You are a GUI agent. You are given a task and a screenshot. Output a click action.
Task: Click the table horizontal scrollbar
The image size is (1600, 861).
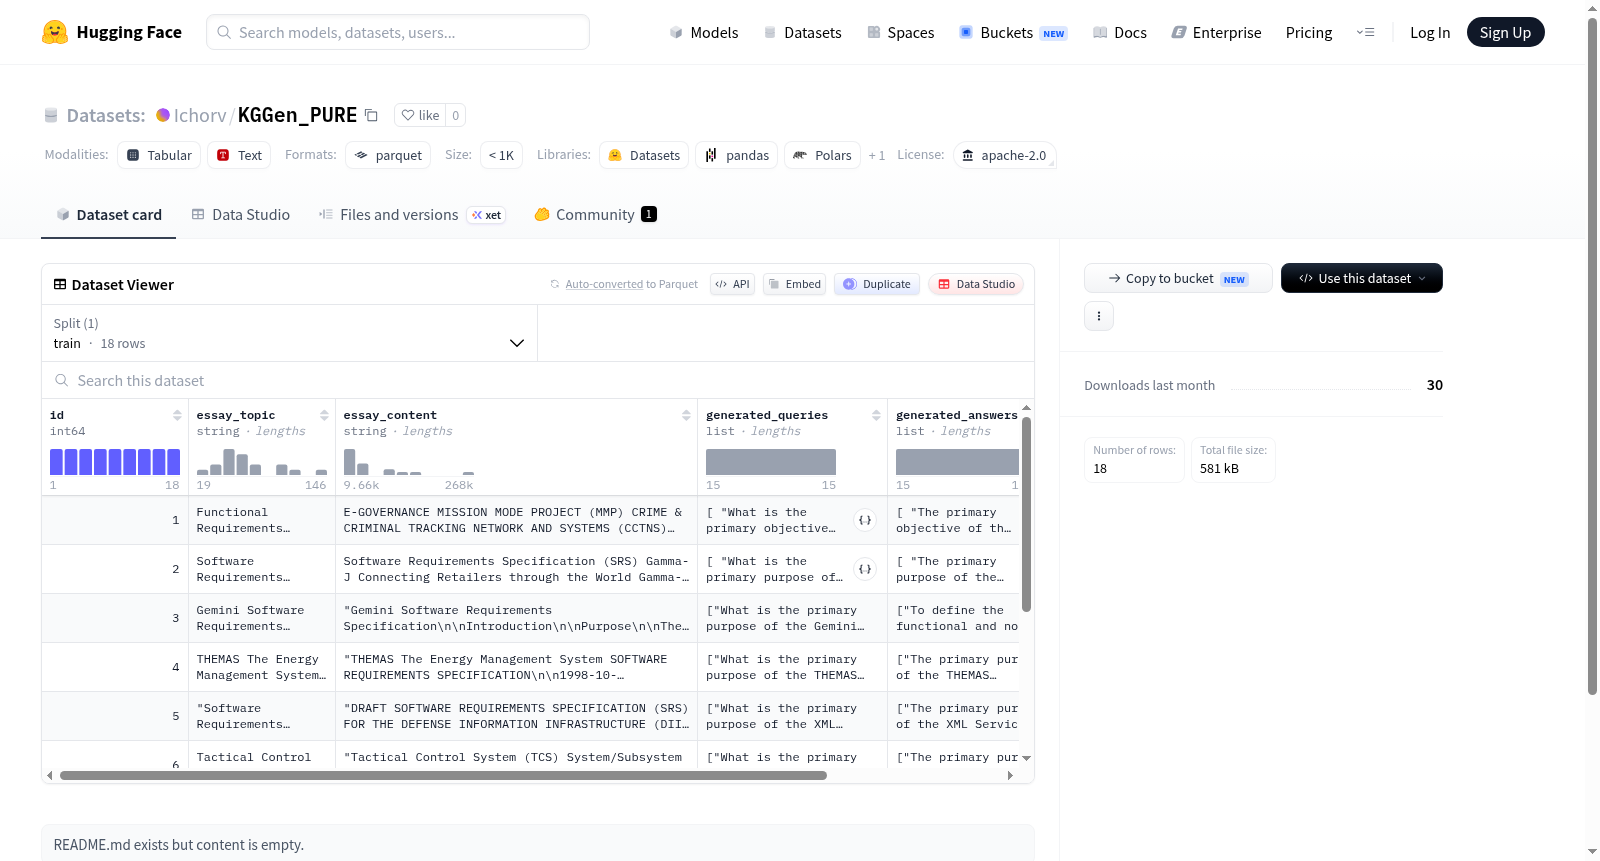tap(443, 775)
